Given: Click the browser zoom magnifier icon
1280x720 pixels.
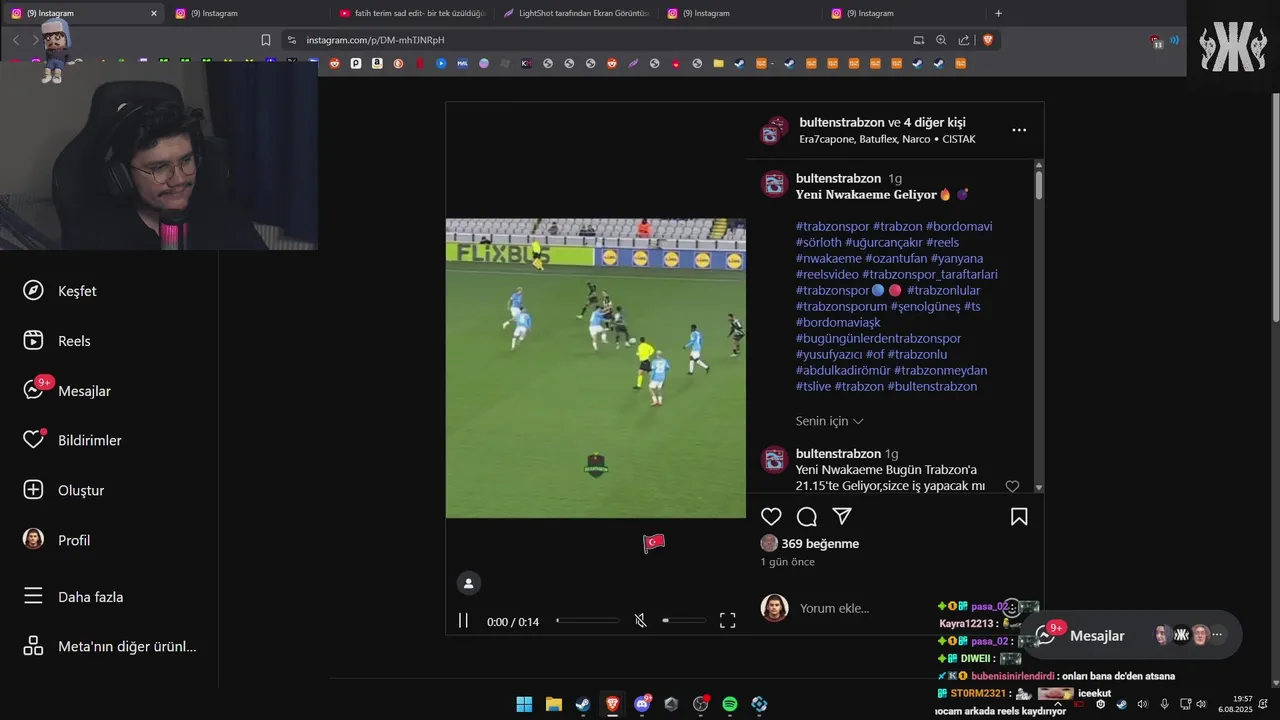Looking at the screenshot, I should tap(941, 40).
